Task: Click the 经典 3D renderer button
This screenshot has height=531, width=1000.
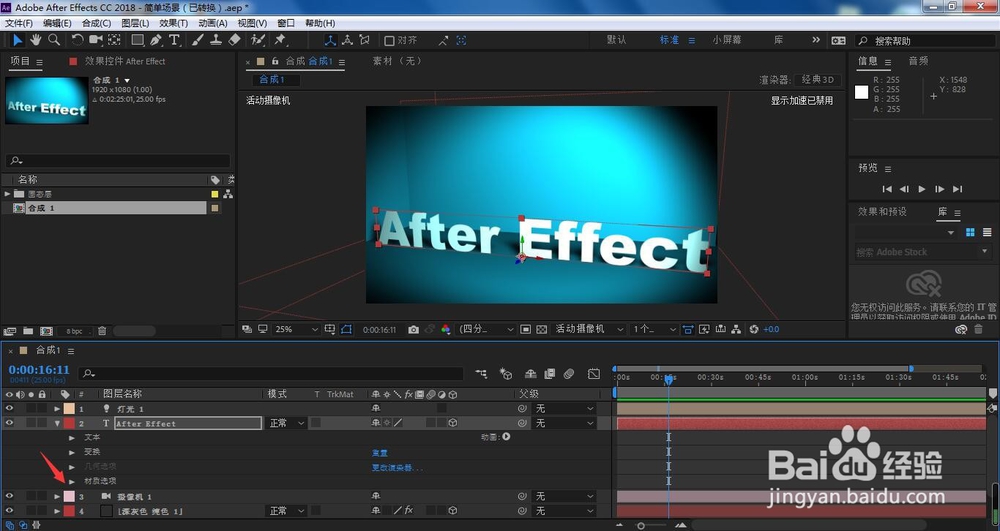Action: pyautogui.click(x=818, y=80)
